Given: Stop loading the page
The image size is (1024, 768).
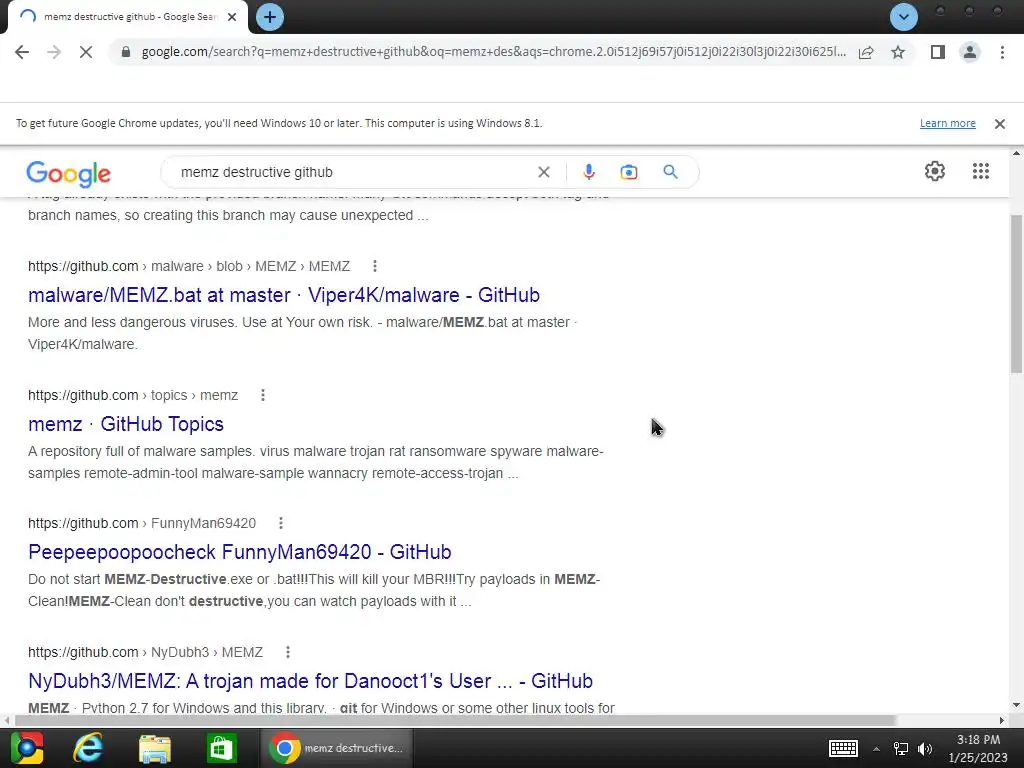Looking at the screenshot, I should (86, 52).
